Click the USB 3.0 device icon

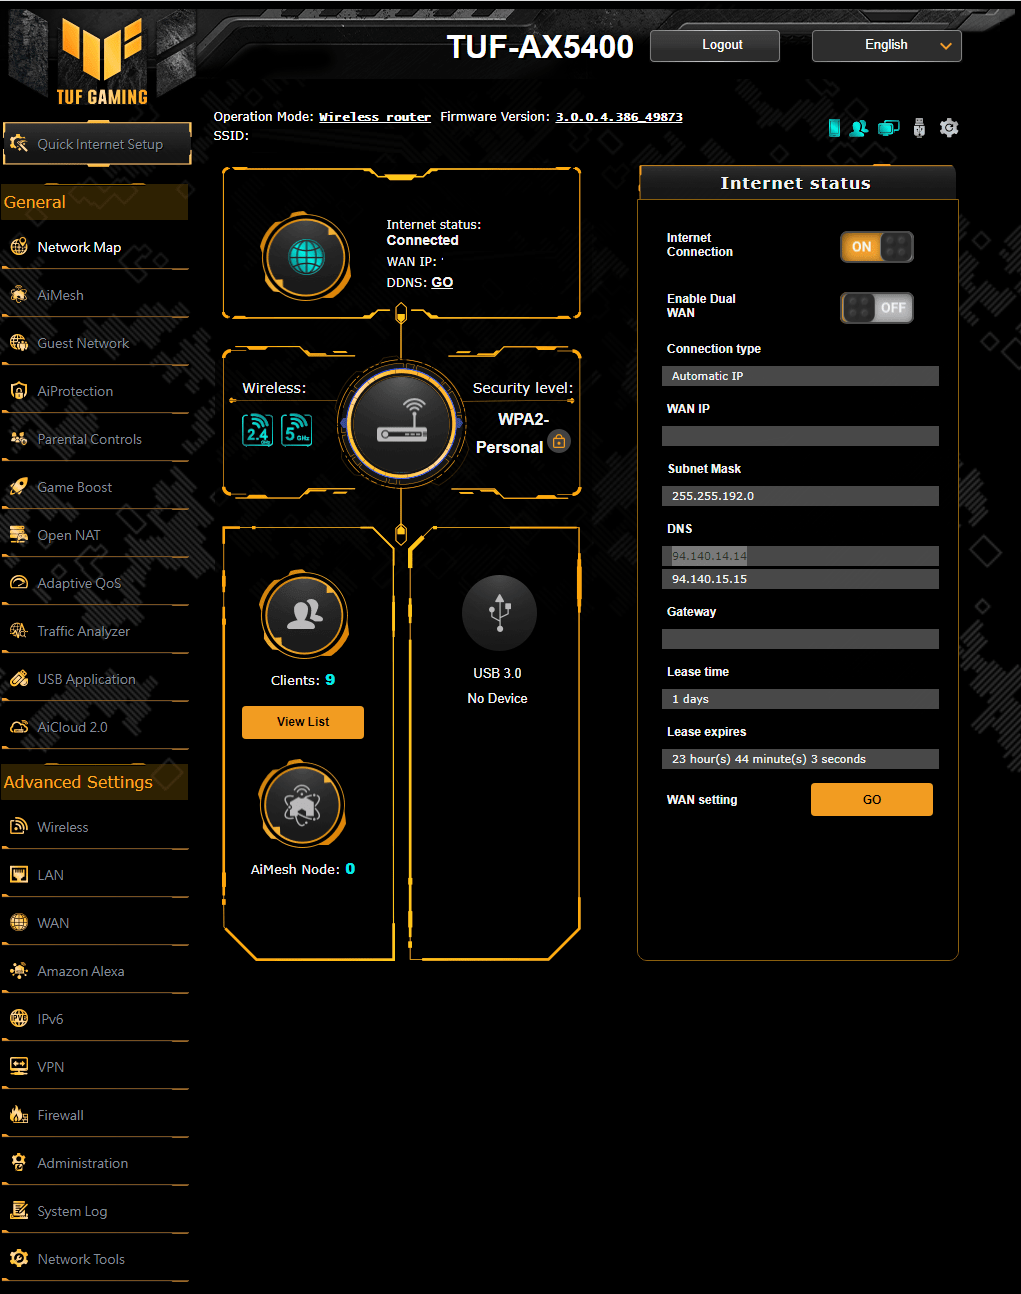pos(499,613)
